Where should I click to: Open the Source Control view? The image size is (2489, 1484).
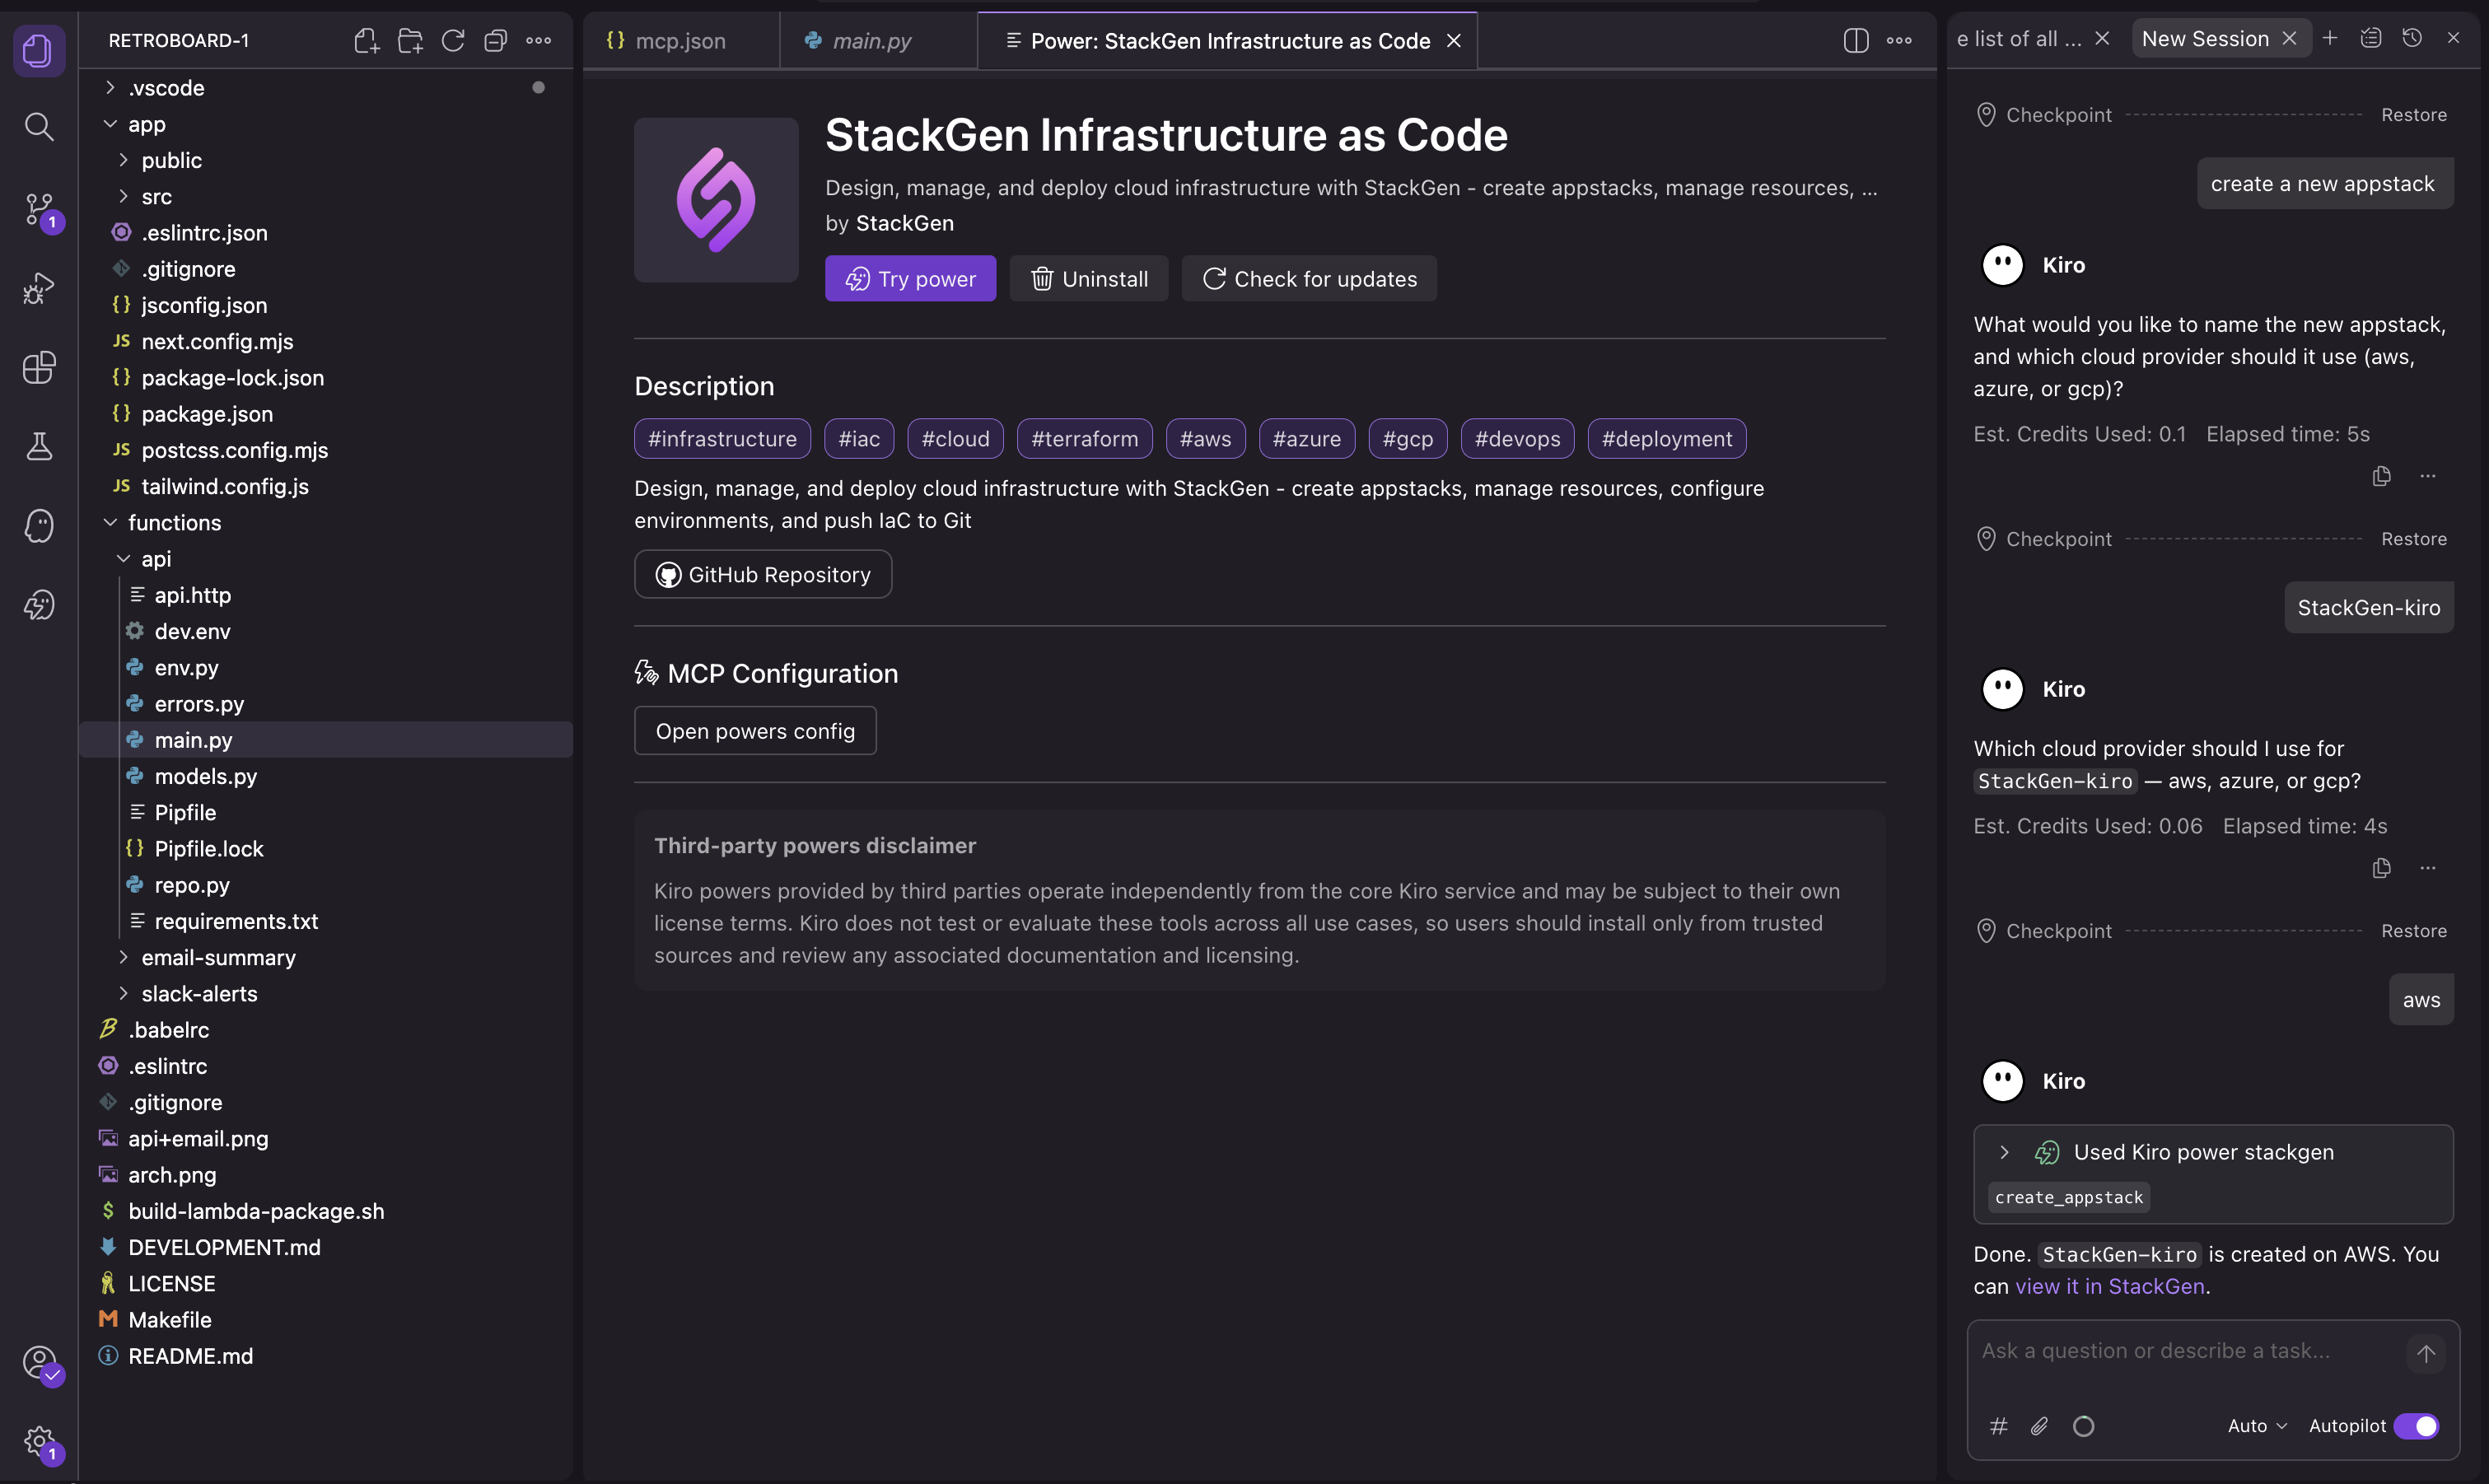point(39,208)
